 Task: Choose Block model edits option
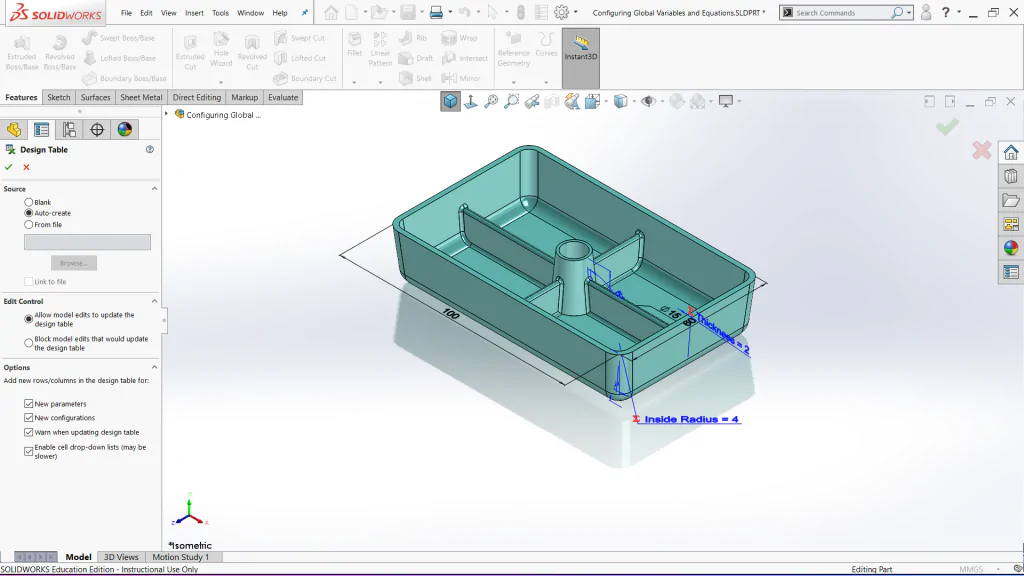coord(29,343)
